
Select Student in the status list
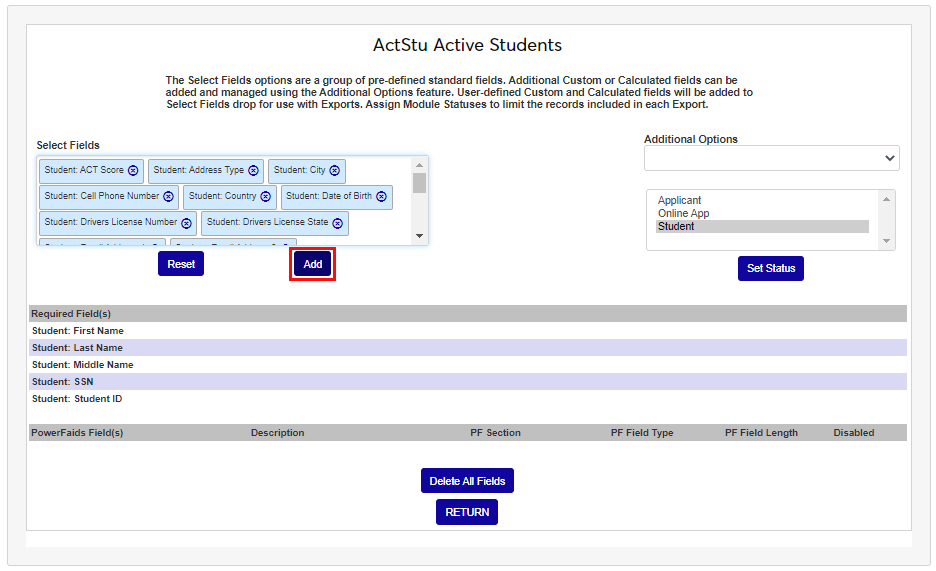(676, 227)
